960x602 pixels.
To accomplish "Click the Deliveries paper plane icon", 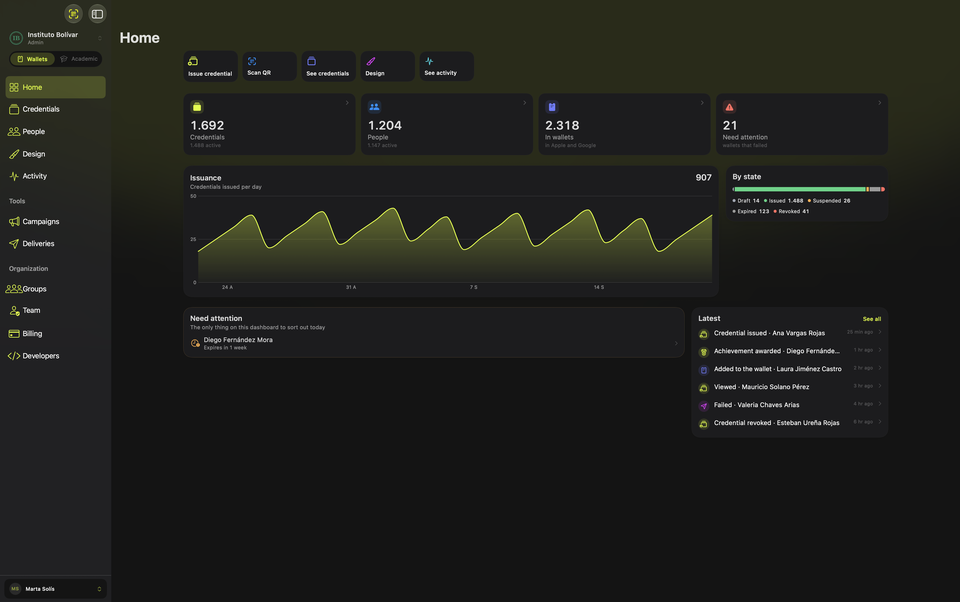I will 14,244.
